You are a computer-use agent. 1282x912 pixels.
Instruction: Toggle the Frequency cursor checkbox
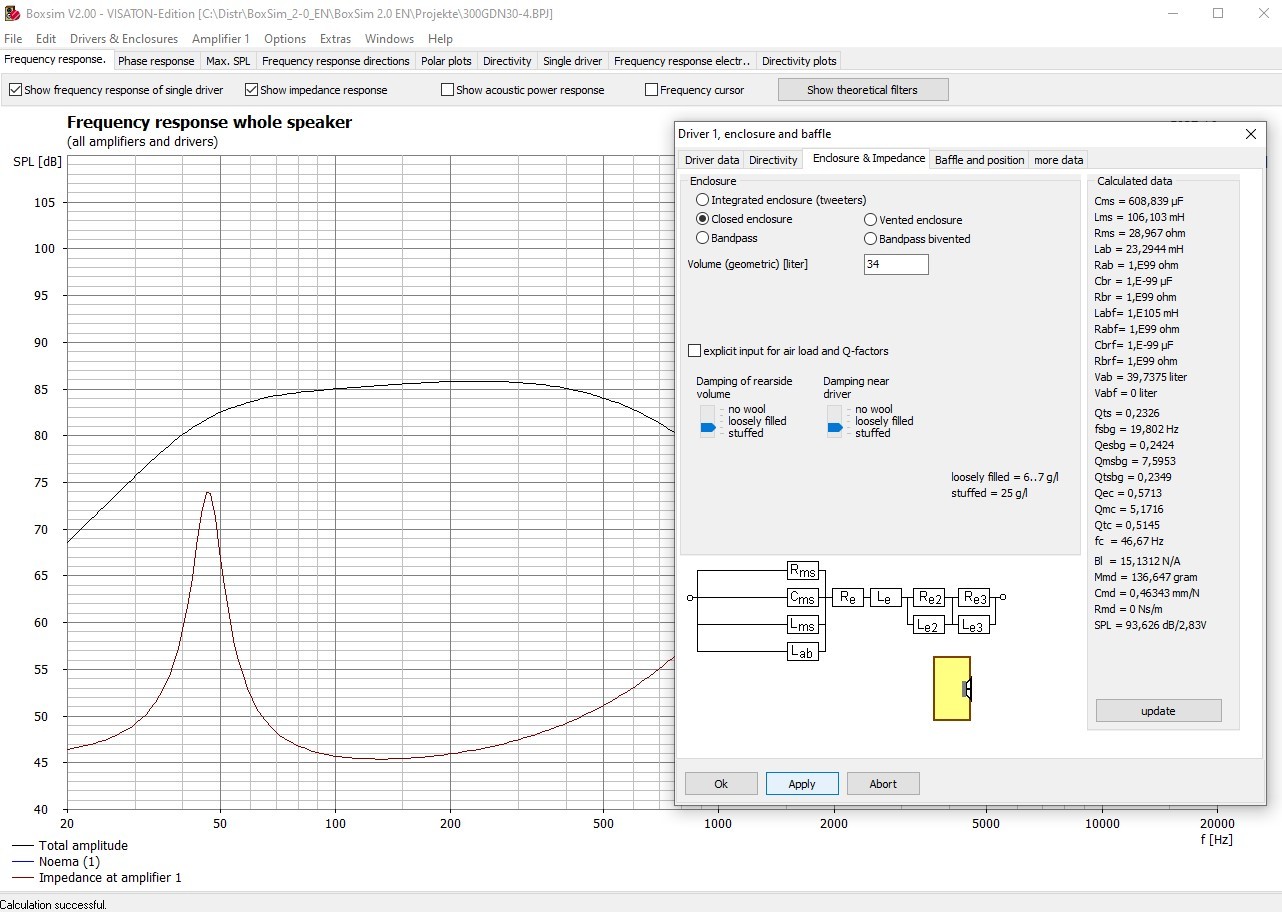652,90
